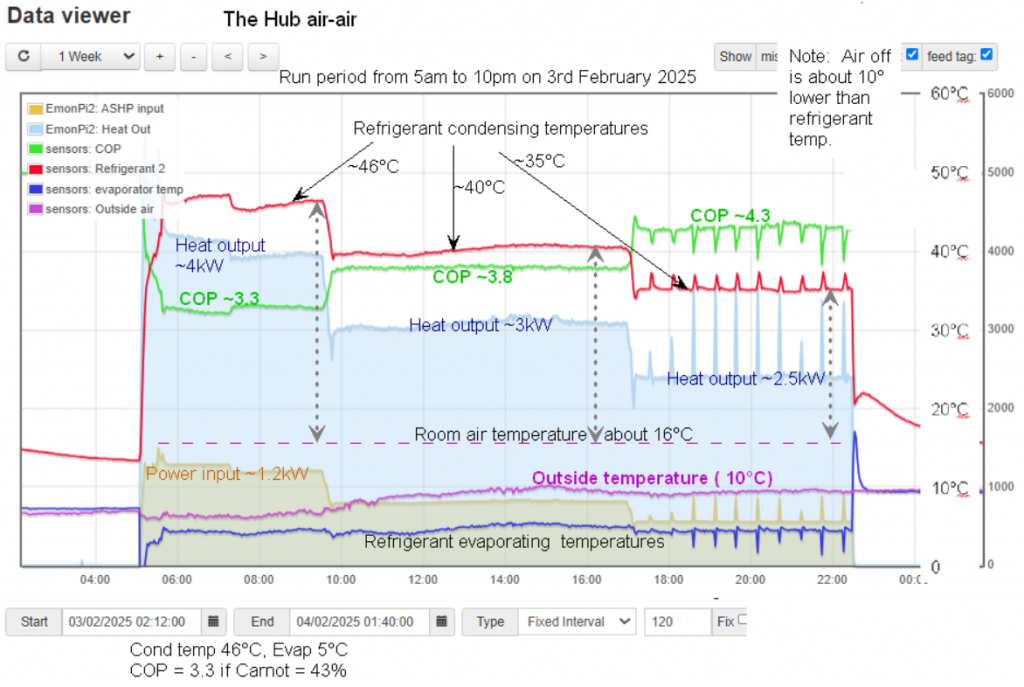Zoom out with the minus button
Image resolution: width=1024 pixels, height=687 pixels.
click(193, 57)
